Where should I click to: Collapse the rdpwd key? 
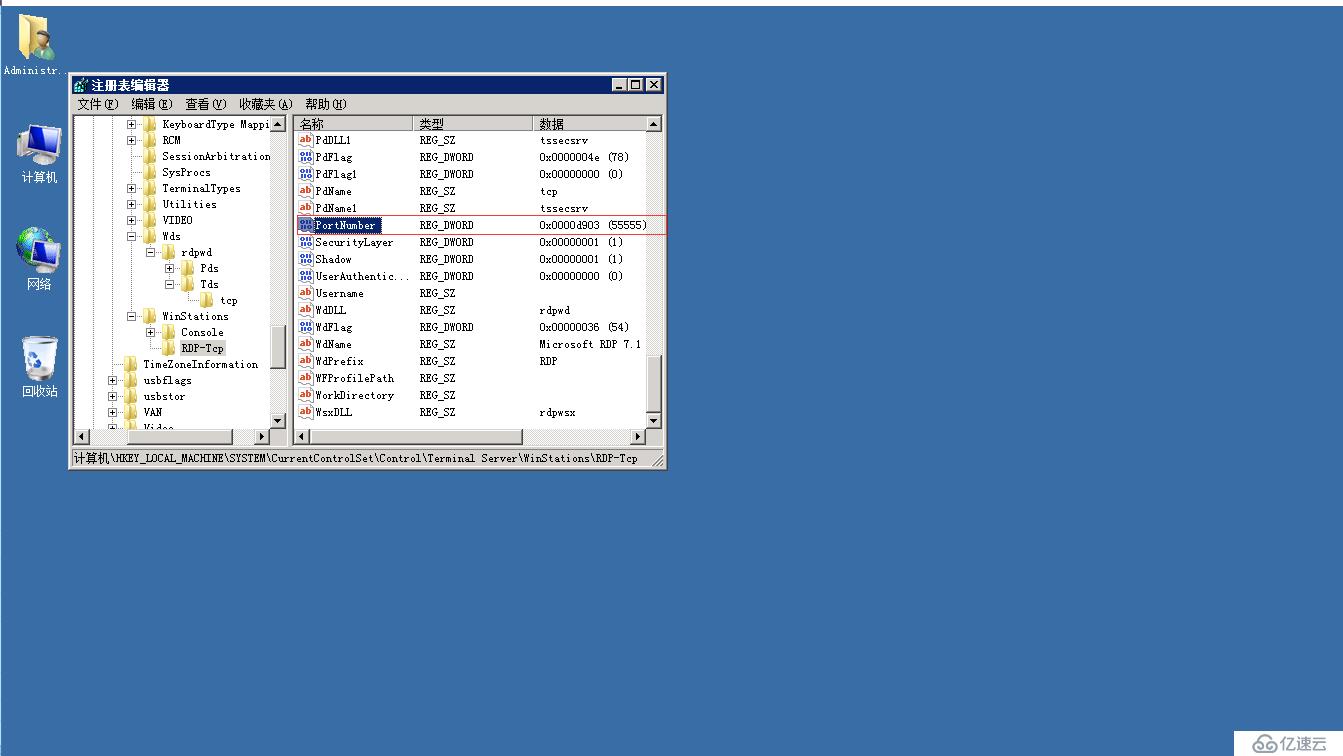pos(150,252)
